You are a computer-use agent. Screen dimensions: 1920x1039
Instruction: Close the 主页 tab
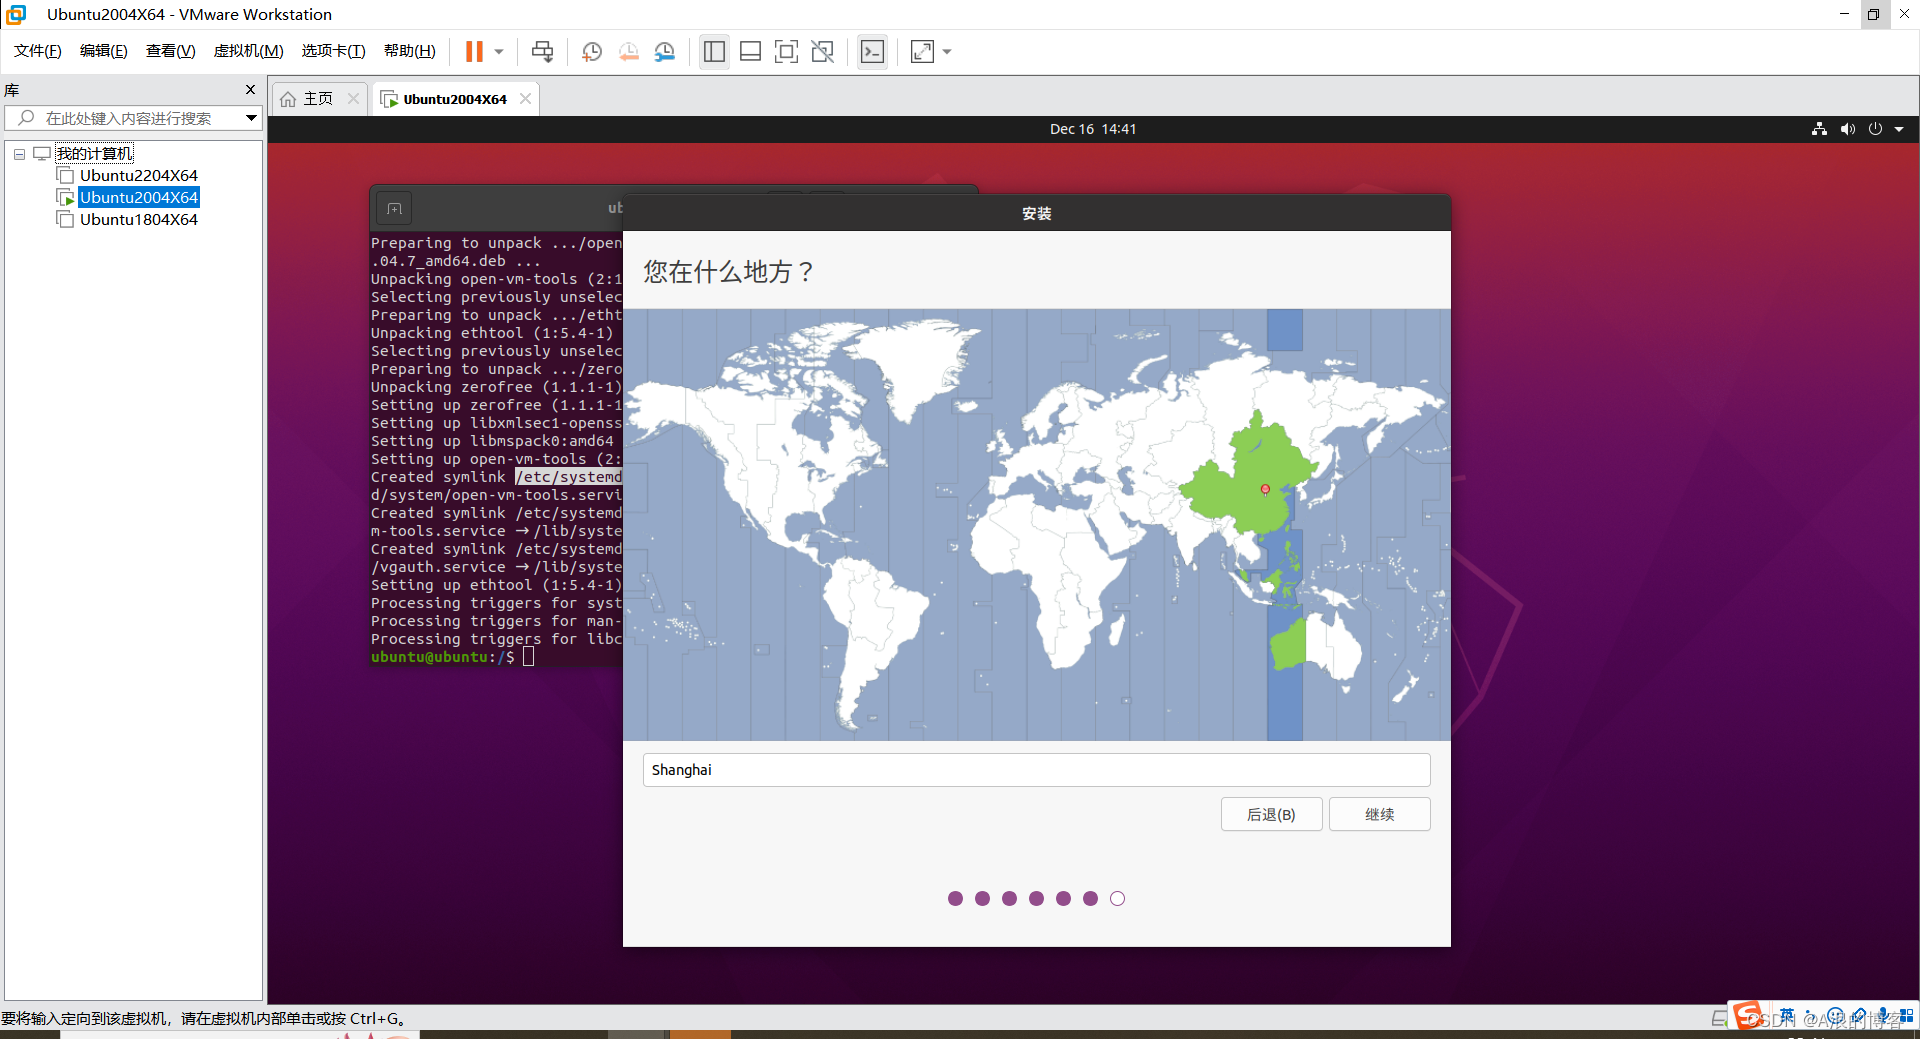click(x=353, y=98)
